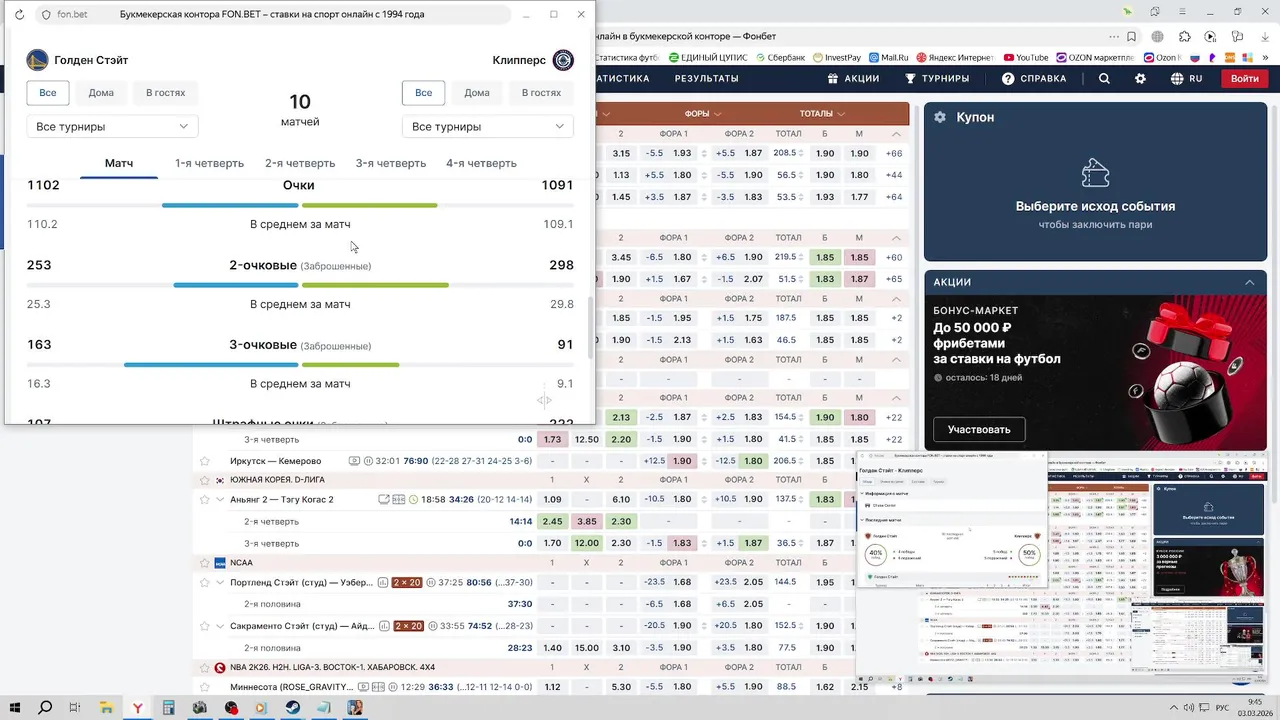1280x720 pixels.
Task: Open match tracker icon for Аньянг 2 match
Action: [x=399, y=499]
